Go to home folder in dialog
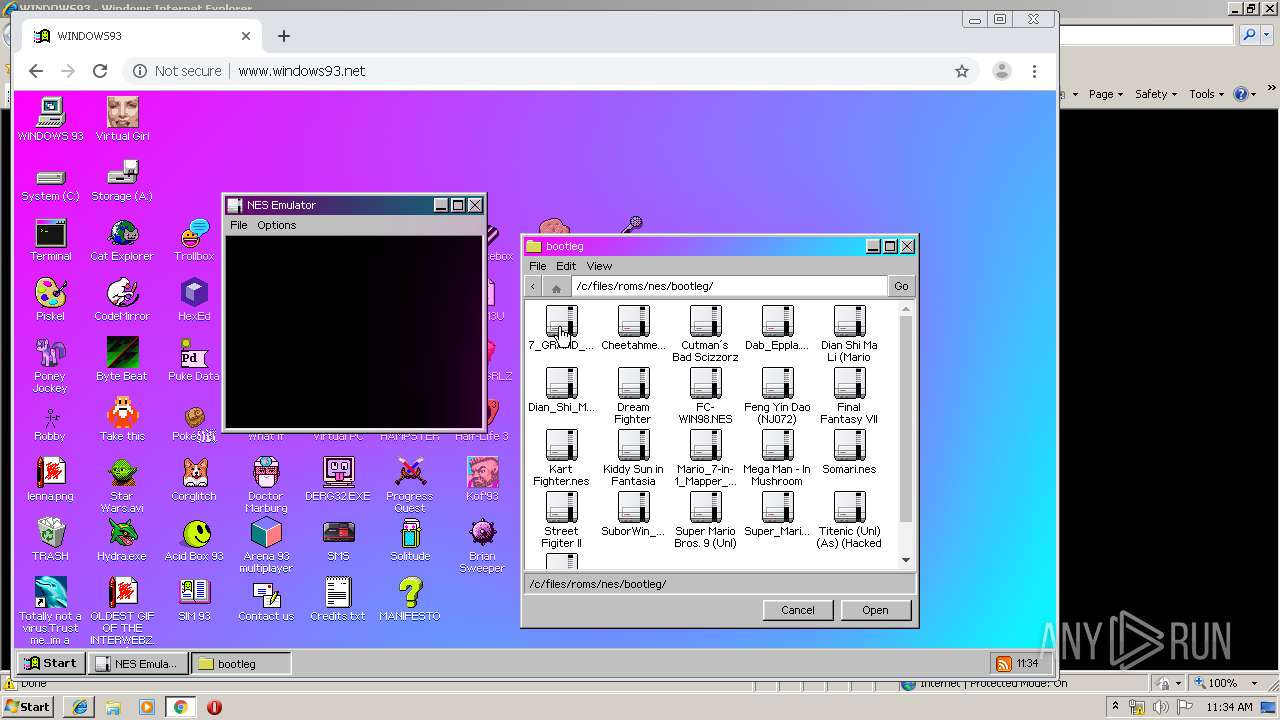The height and width of the screenshot is (720, 1280). click(557, 287)
